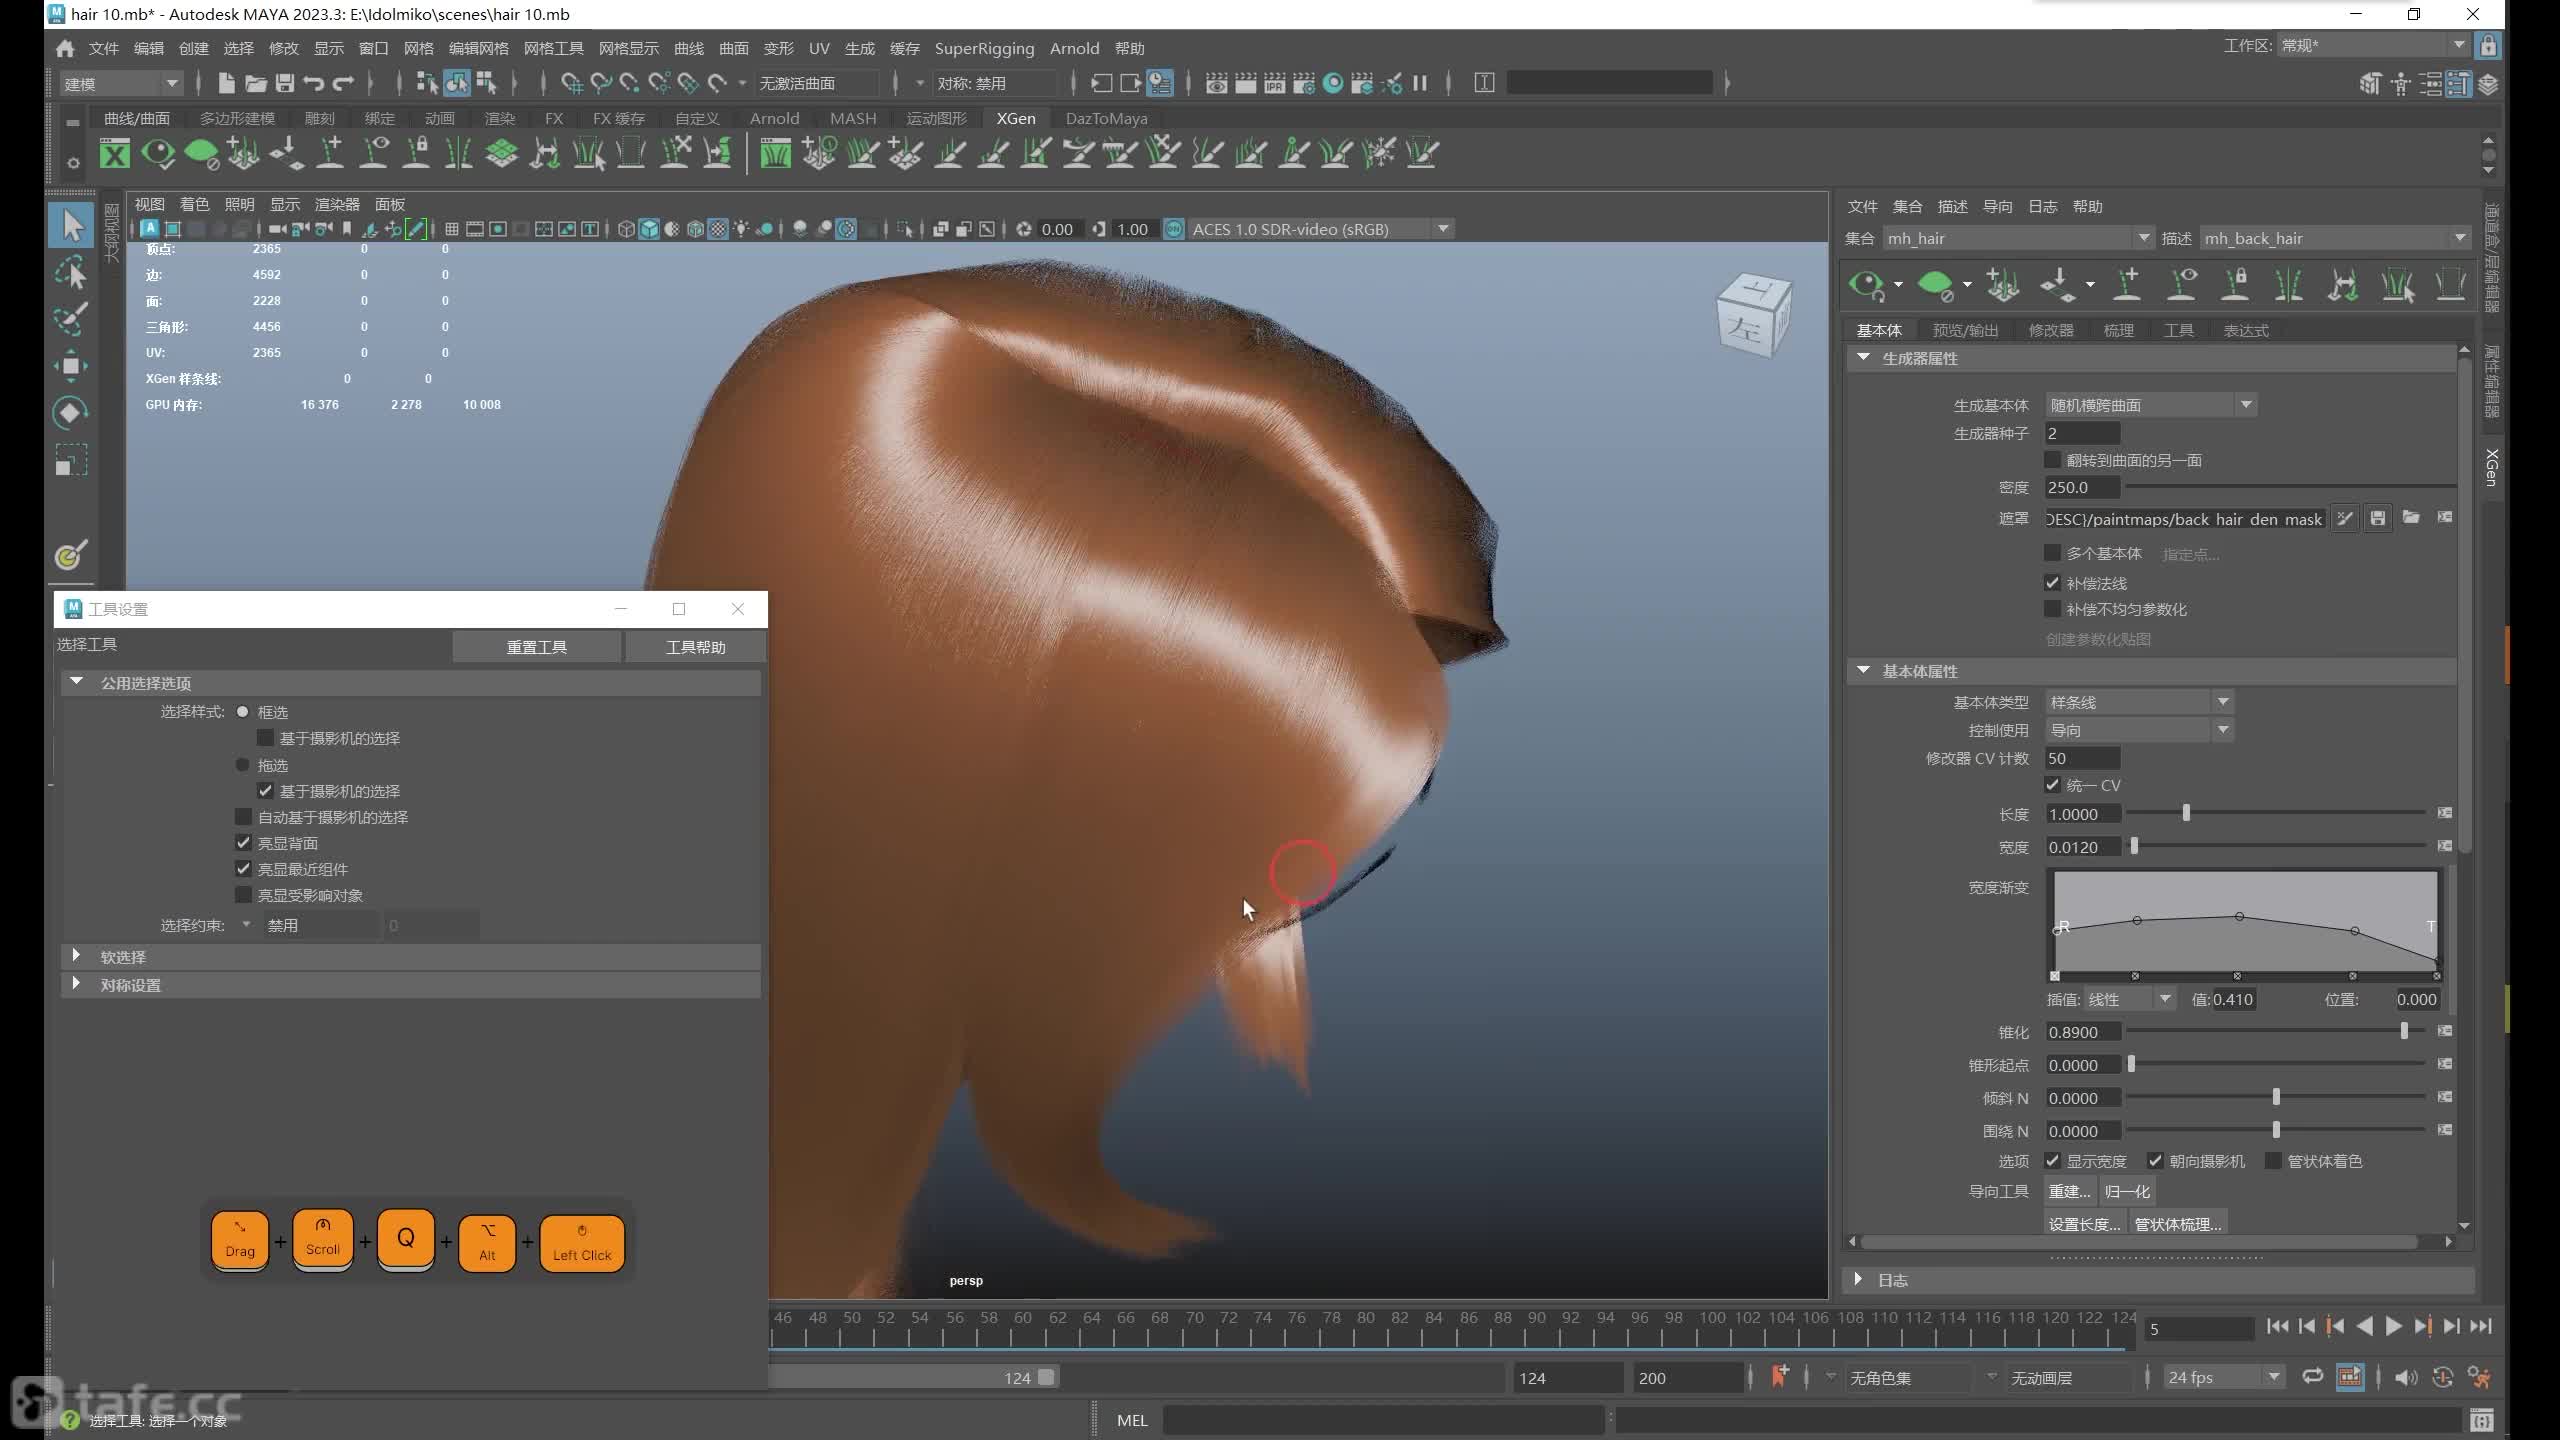Select the 框选 radio button
The height and width of the screenshot is (1440, 2560).
pyautogui.click(x=242, y=712)
